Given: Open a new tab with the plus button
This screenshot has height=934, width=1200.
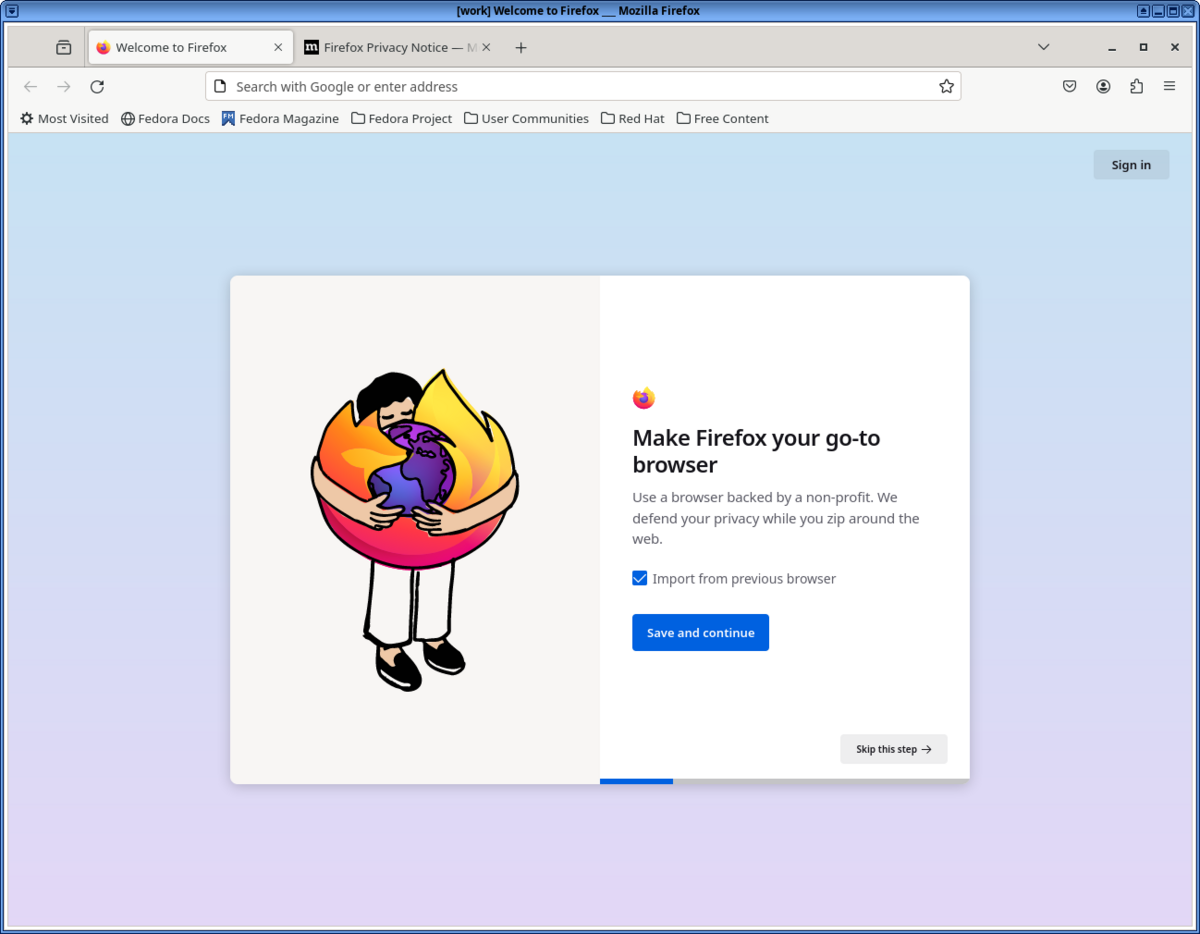Looking at the screenshot, I should pos(520,47).
